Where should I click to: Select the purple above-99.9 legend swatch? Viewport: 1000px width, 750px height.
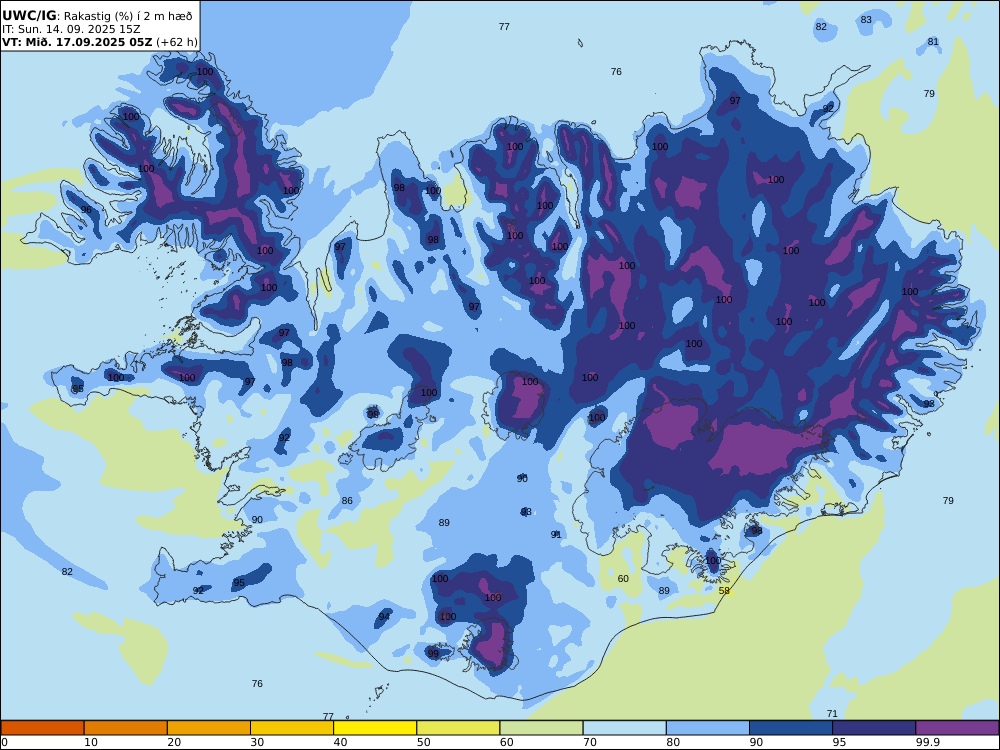click(957, 728)
